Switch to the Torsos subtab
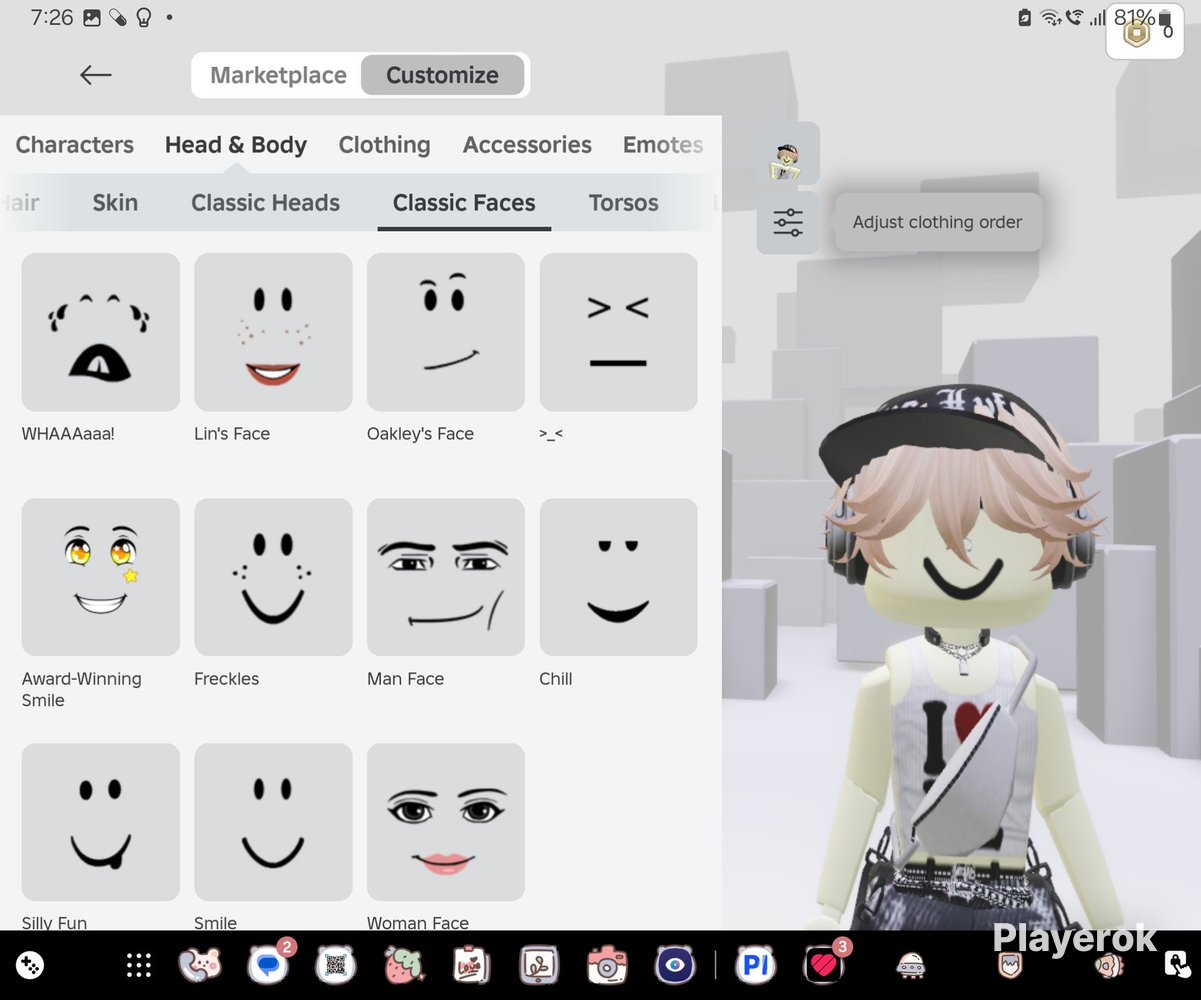 click(x=623, y=203)
